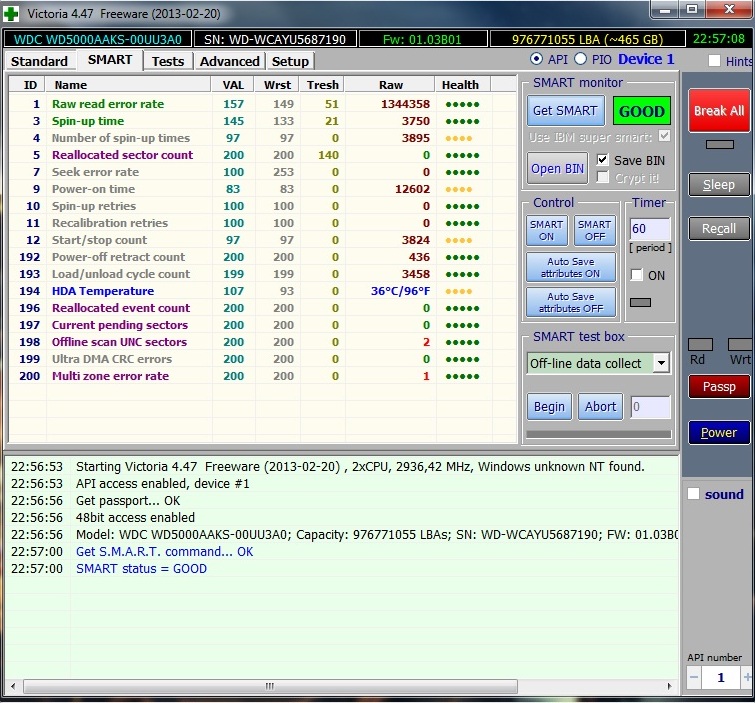
Task: Click the Open BIN button
Action: (x=557, y=169)
